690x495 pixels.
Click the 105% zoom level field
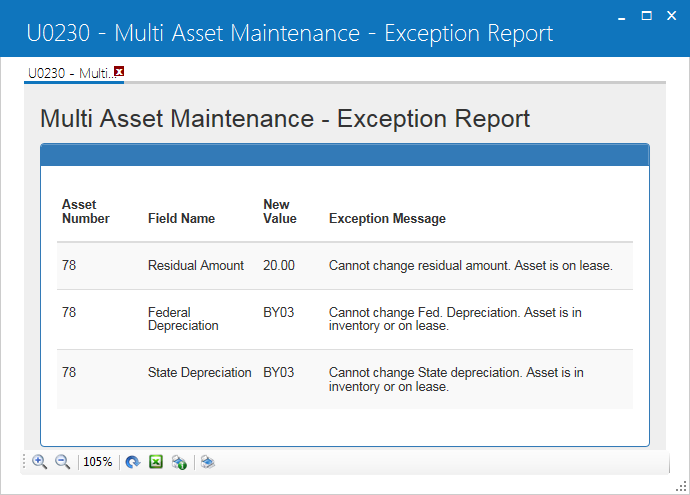pyautogui.click(x=98, y=462)
